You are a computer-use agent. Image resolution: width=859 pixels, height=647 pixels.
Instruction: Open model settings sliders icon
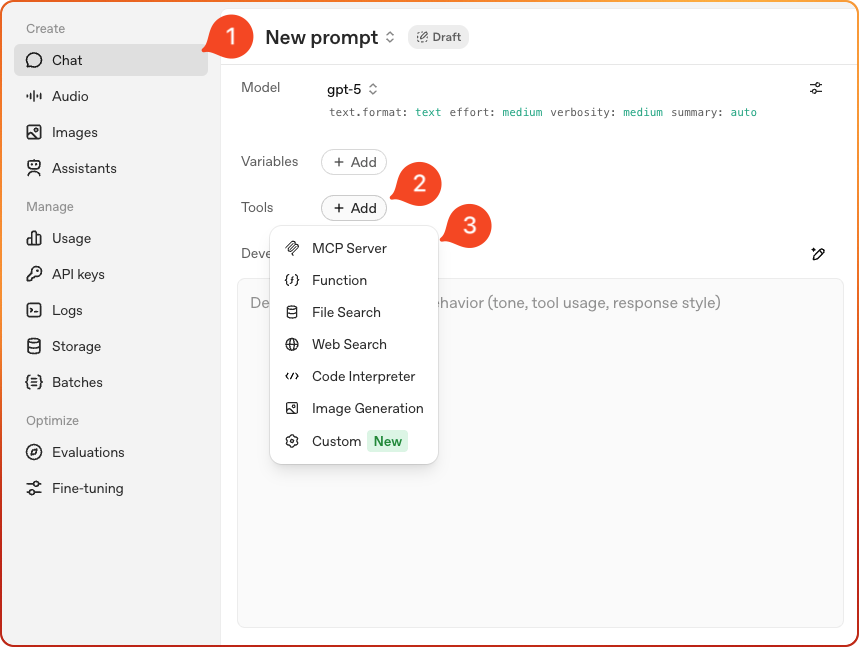coord(816,89)
